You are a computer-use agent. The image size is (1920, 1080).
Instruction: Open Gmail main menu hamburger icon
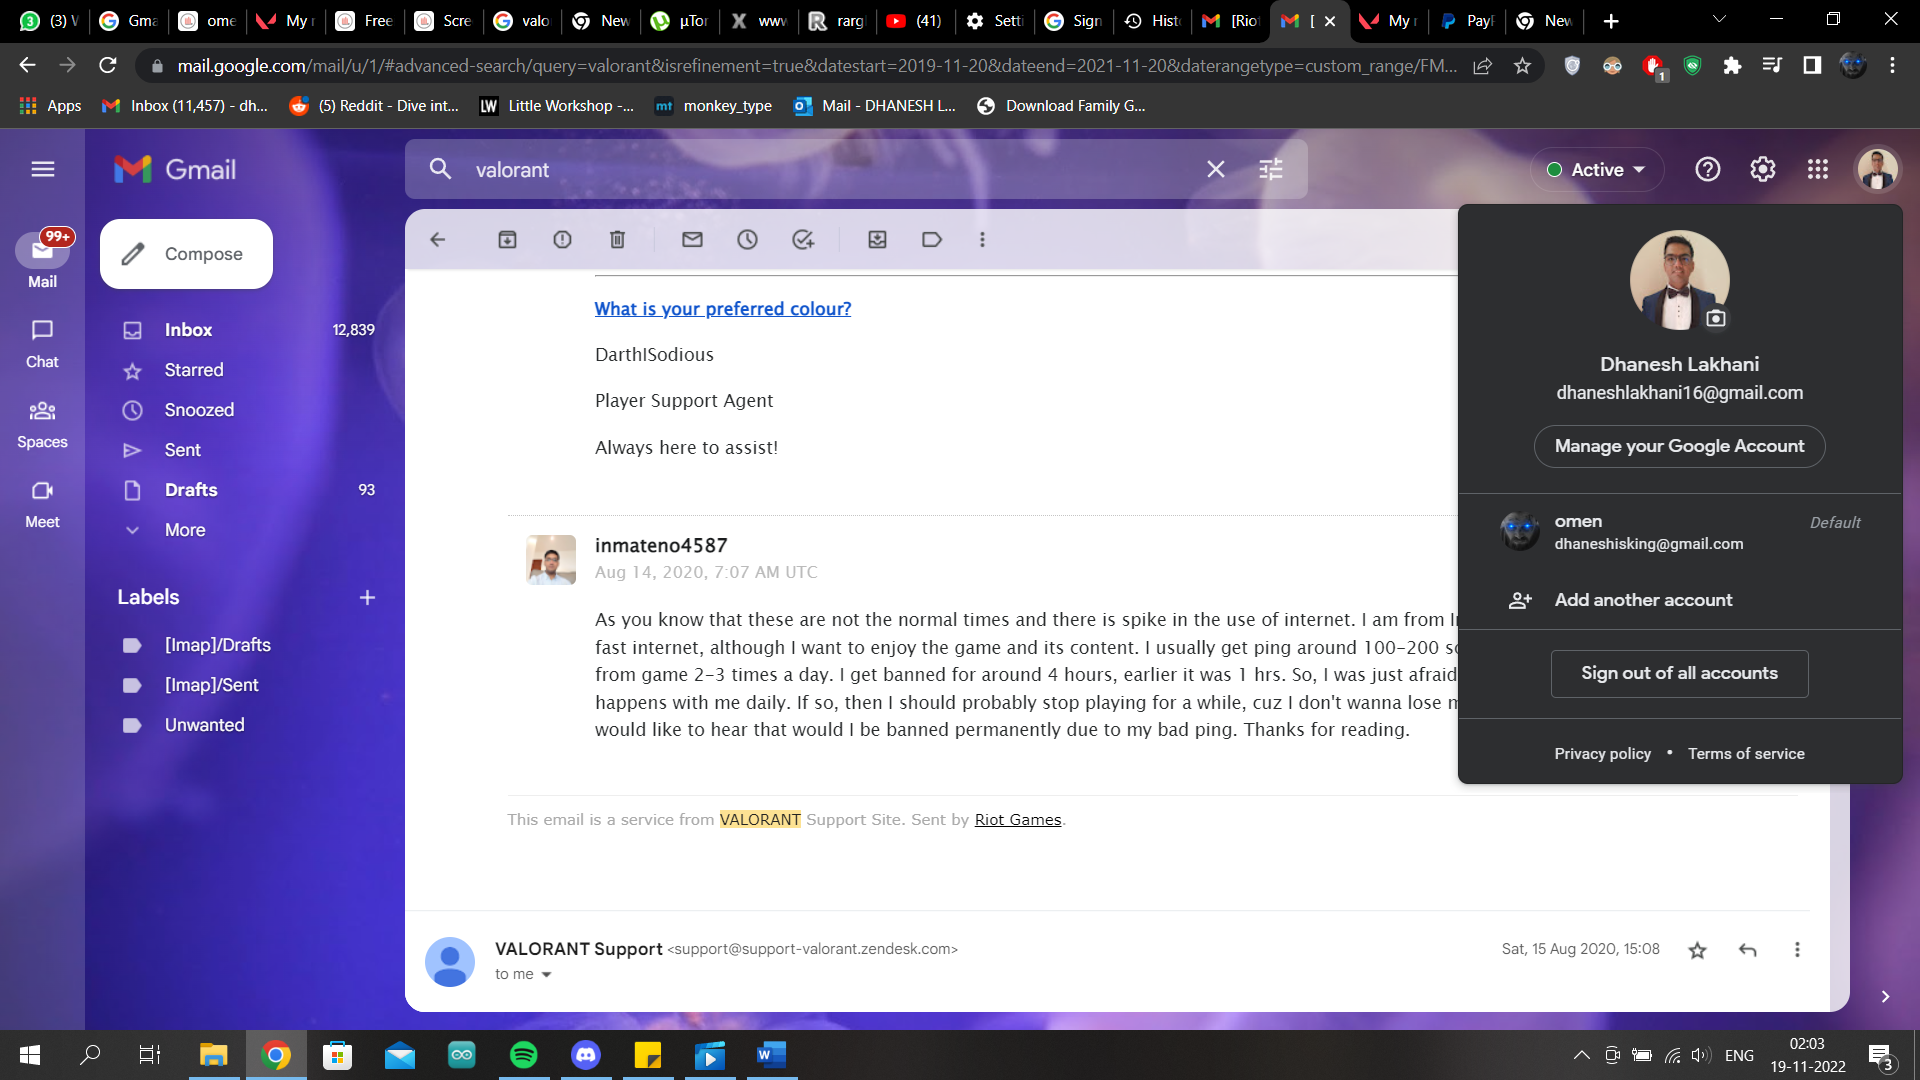(42, 169)
